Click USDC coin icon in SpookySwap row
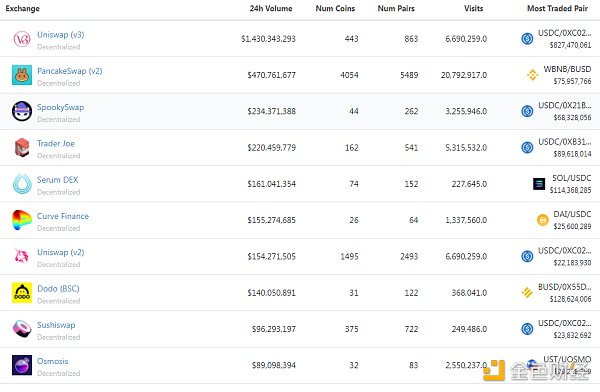 [x=527, y=111]
